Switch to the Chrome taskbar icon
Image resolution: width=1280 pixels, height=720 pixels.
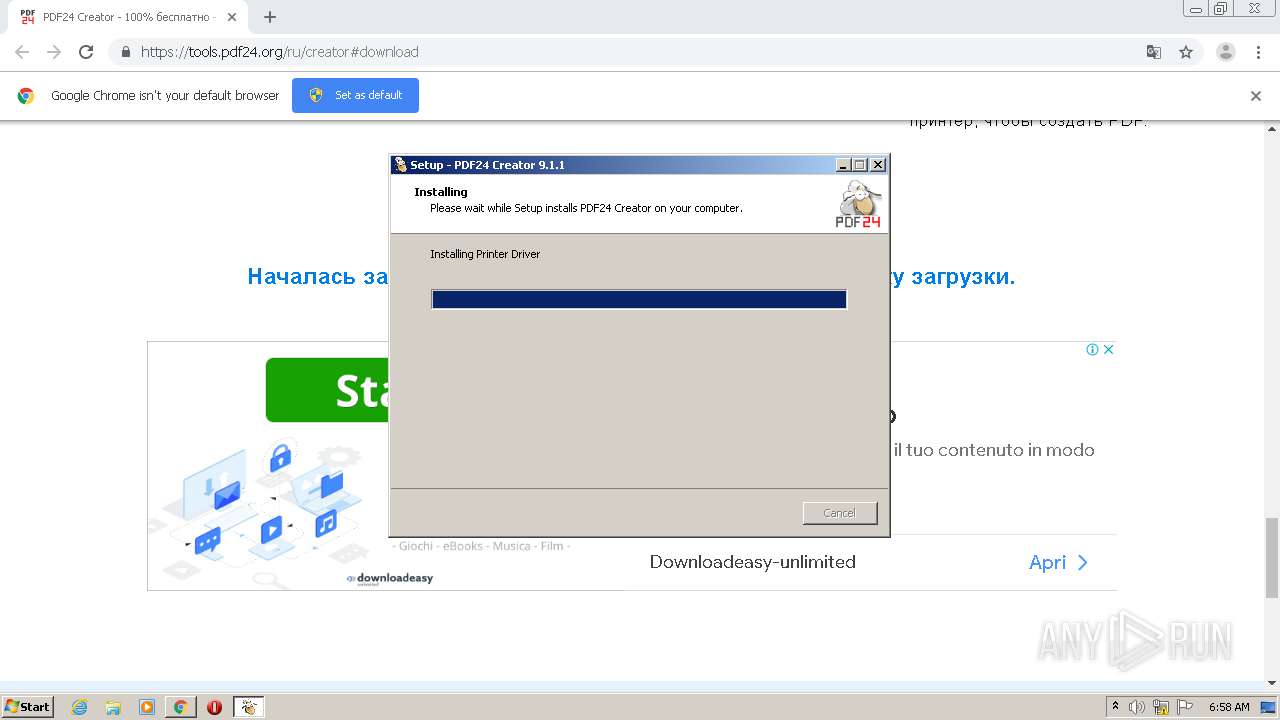(181, 707)
